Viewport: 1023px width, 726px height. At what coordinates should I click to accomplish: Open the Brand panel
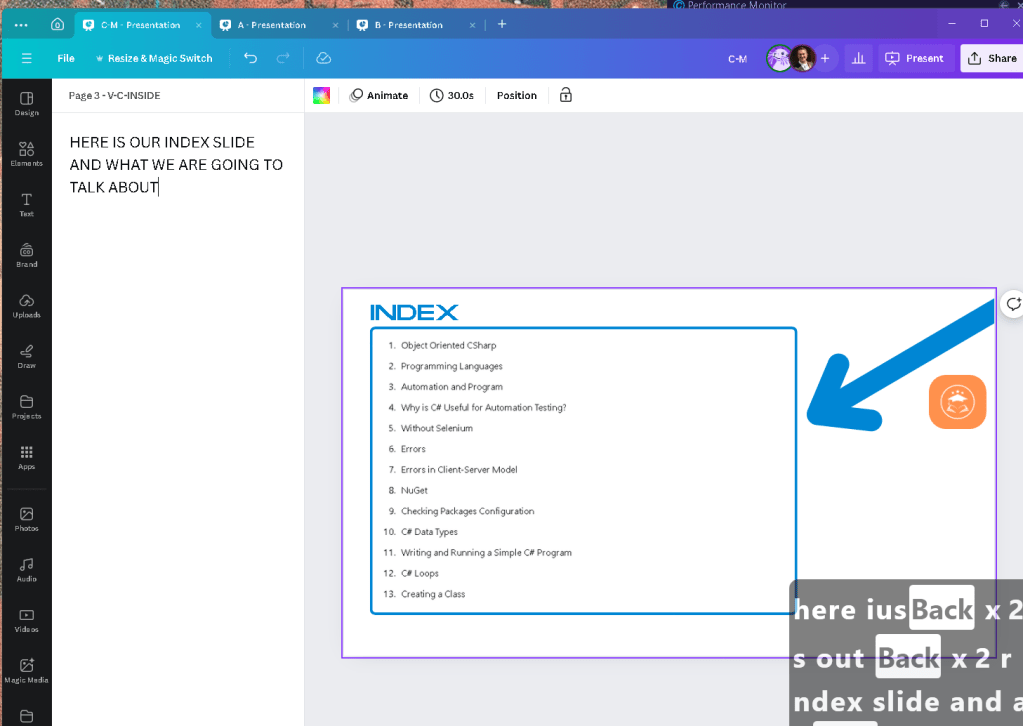(27, 255)
